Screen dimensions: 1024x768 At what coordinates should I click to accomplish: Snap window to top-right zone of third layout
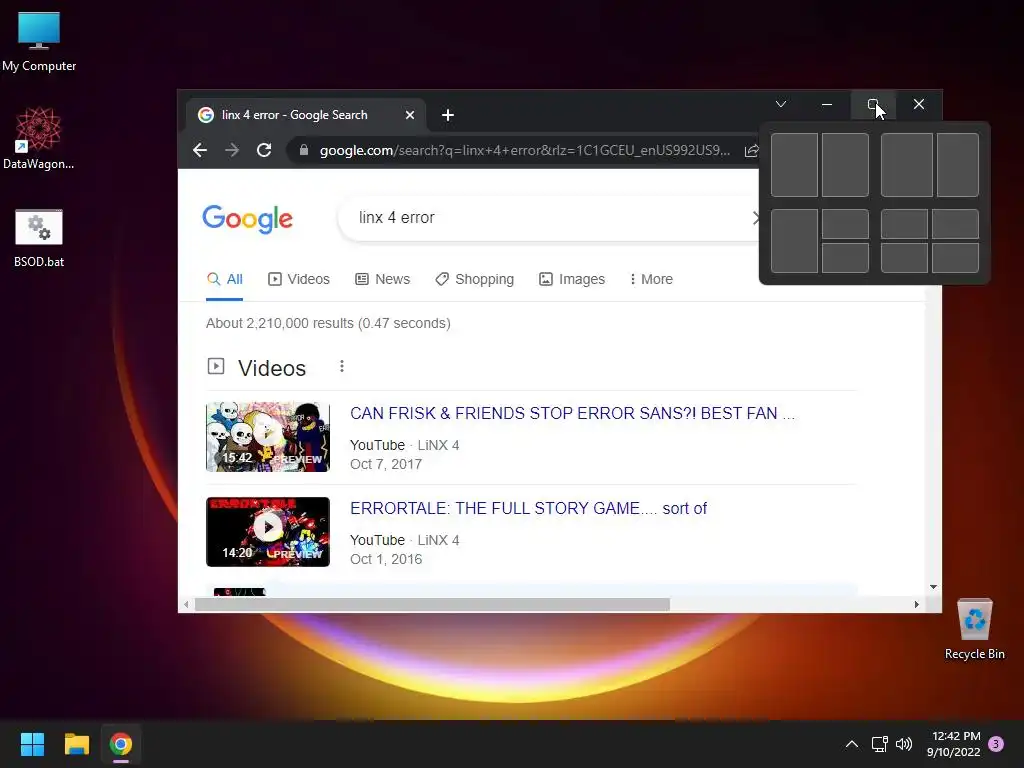click(845, 223)
